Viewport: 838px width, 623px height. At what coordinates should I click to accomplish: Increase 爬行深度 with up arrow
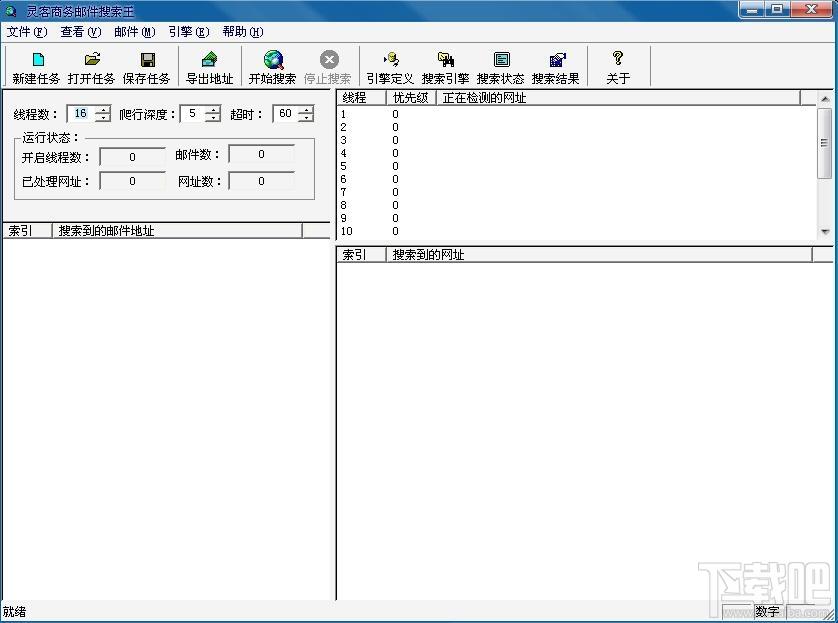pyautogui.click(x=213, y=110)
